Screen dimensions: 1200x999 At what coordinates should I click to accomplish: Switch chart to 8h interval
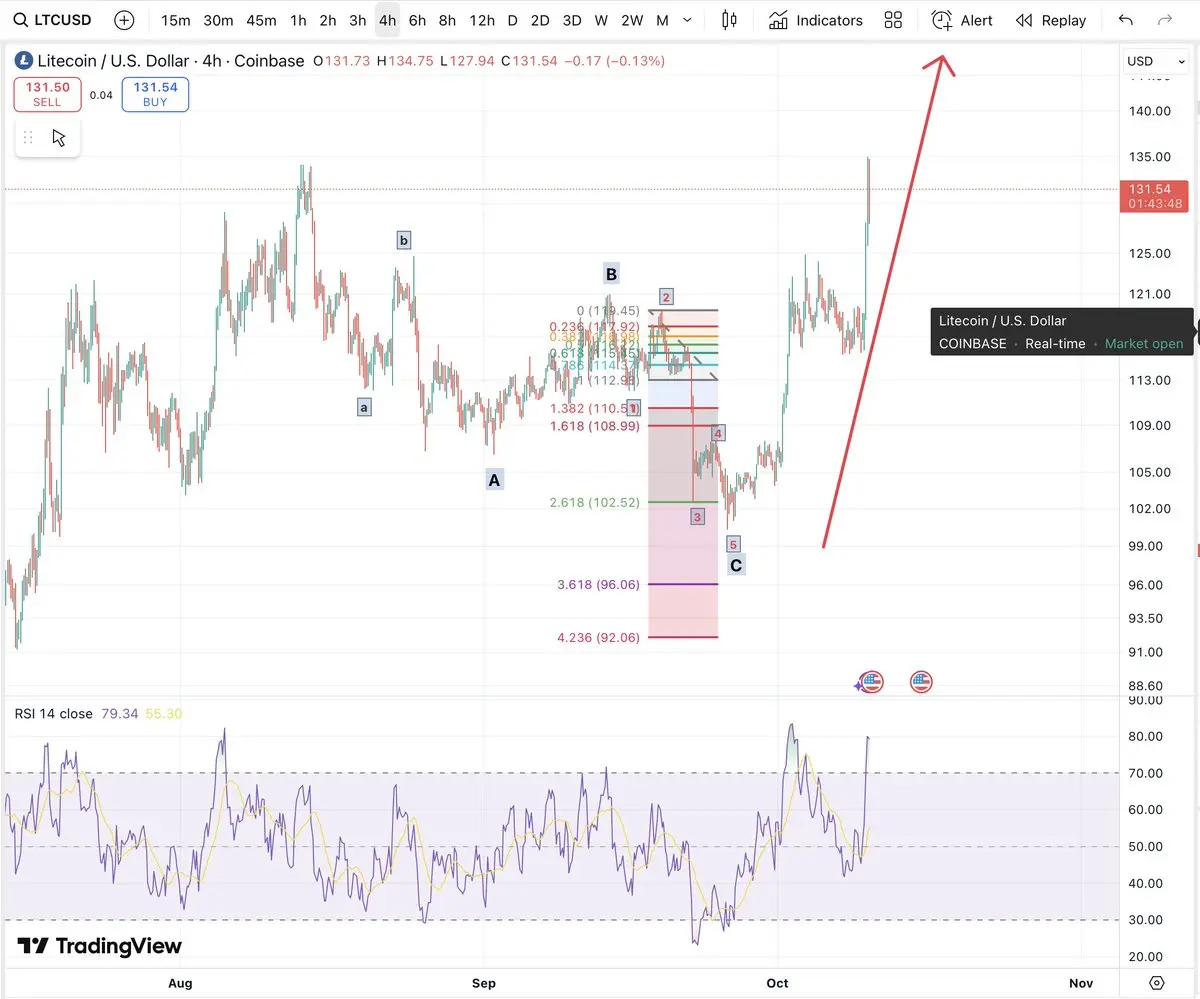coord(447,20)
